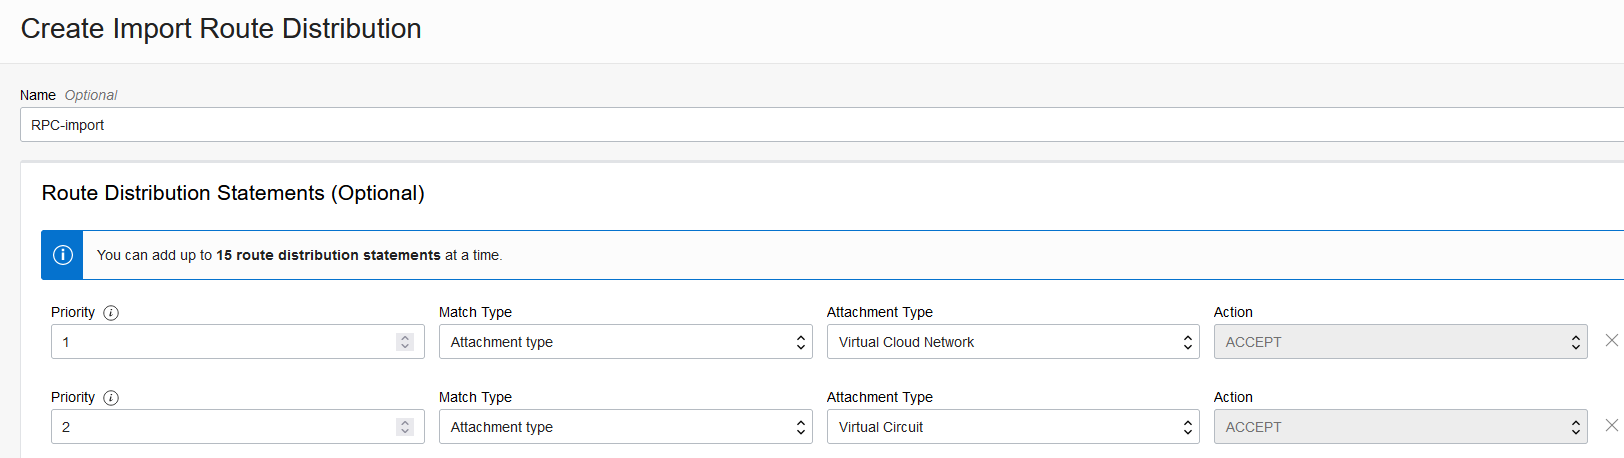Image resolution: width=1624 pixels, height=458 pixels.
Task: Click info icon next to second Priority label
Action: 111,398
